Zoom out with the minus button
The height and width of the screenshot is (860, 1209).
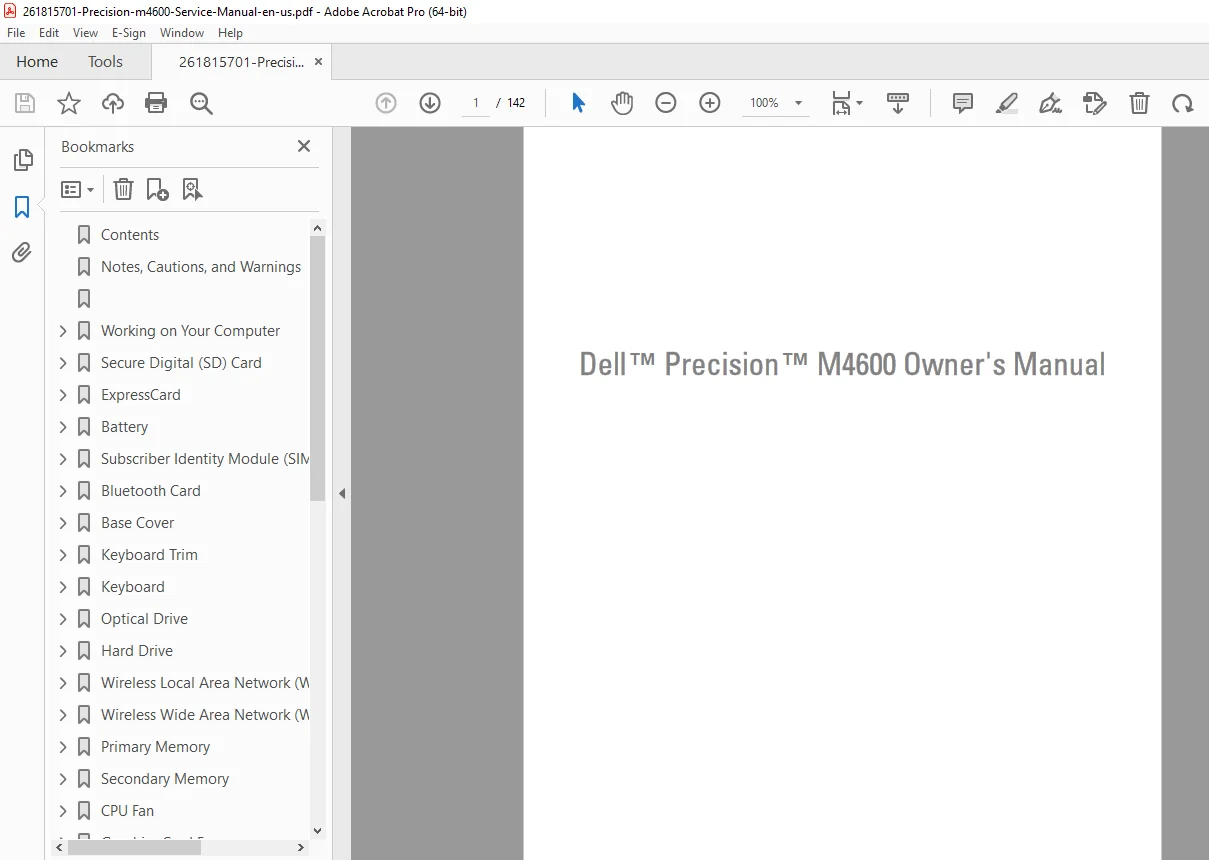666,103
